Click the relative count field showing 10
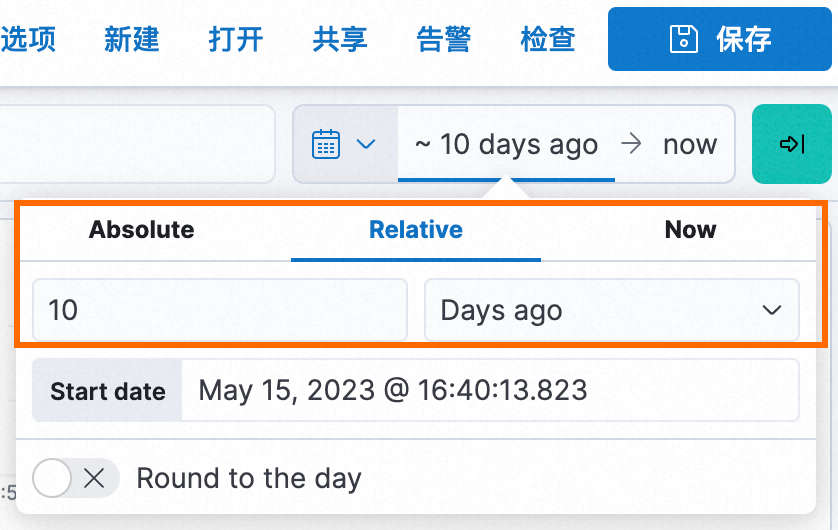This screenshot has width=838, height=530. 220,310
